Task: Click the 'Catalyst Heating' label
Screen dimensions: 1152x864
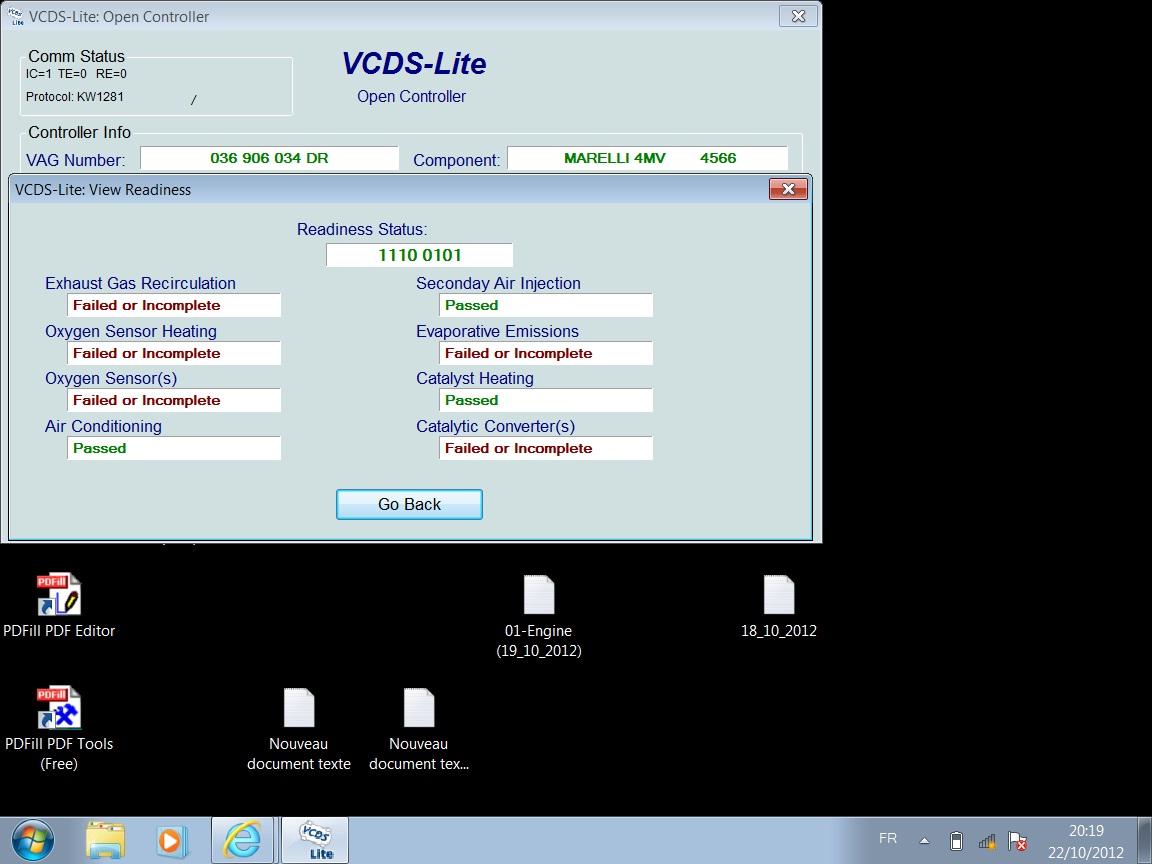Action: [475, 378]
